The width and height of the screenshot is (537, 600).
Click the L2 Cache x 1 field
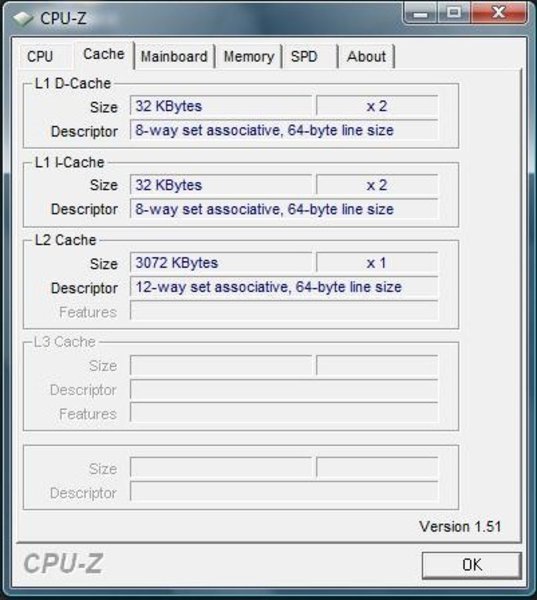point(377,263)
